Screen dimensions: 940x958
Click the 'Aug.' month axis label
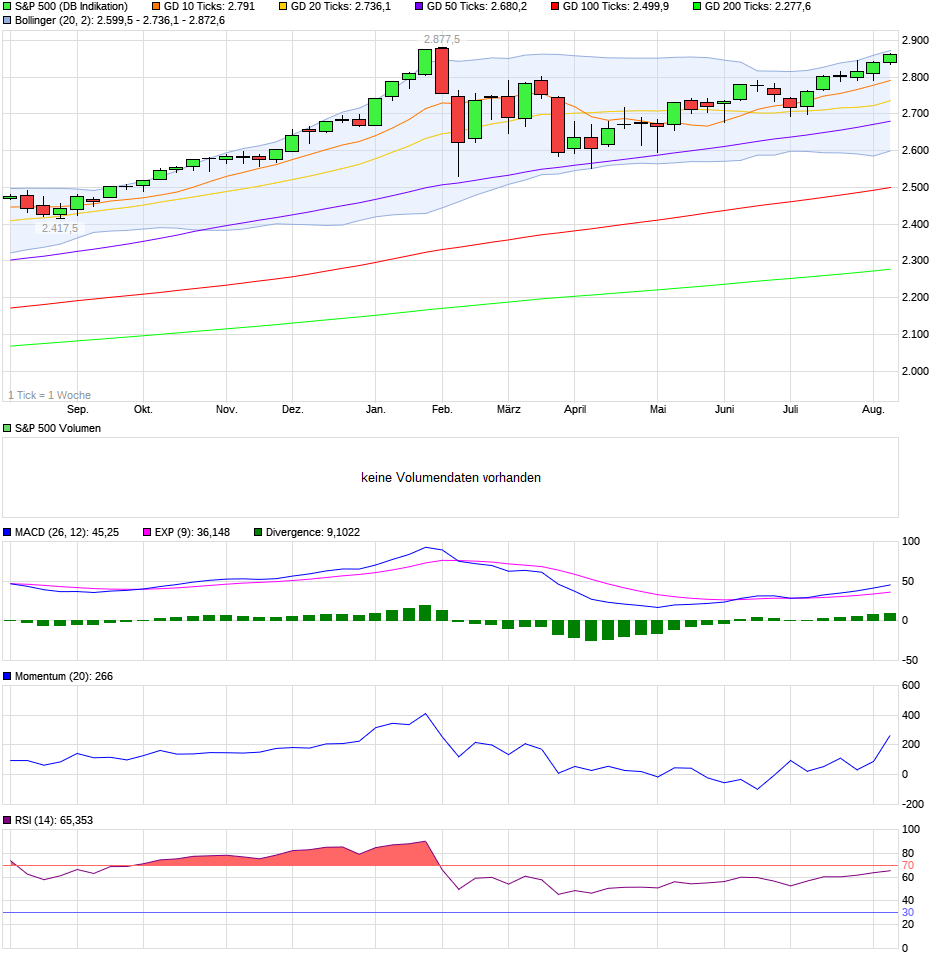click(x=873, y=409)
